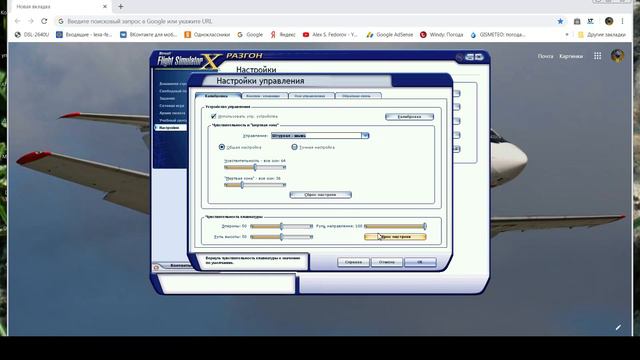Click Chrome profile avatar in toolbar
640x360 pixels.
(609, 21)
